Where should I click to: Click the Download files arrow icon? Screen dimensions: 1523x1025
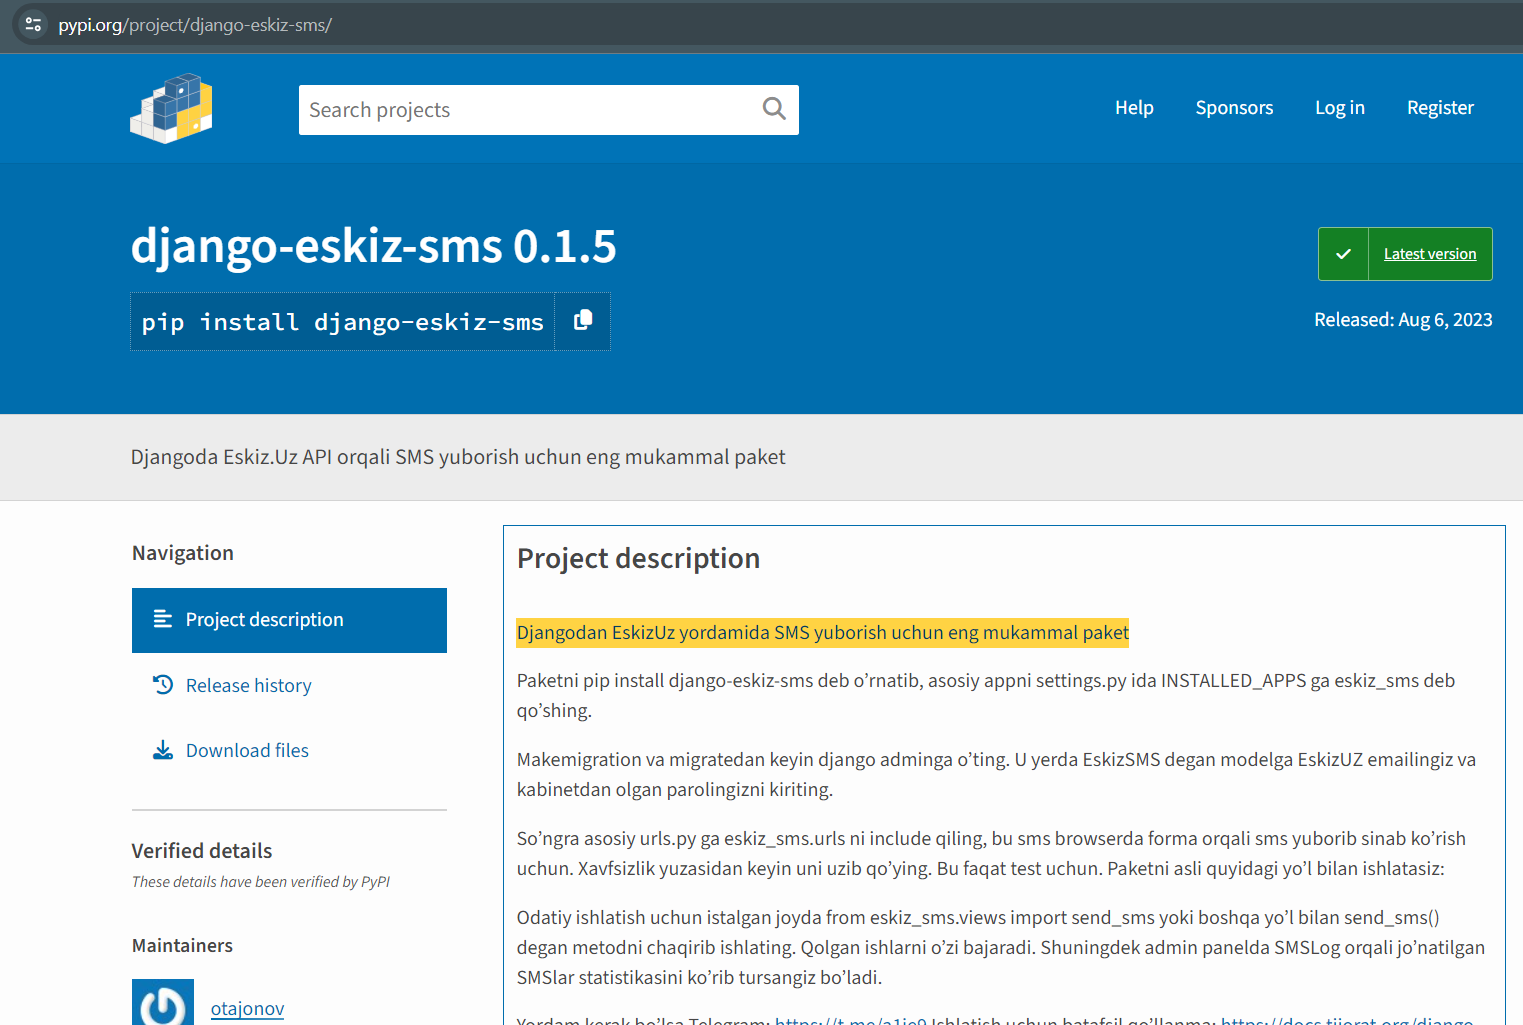point(163,750)
